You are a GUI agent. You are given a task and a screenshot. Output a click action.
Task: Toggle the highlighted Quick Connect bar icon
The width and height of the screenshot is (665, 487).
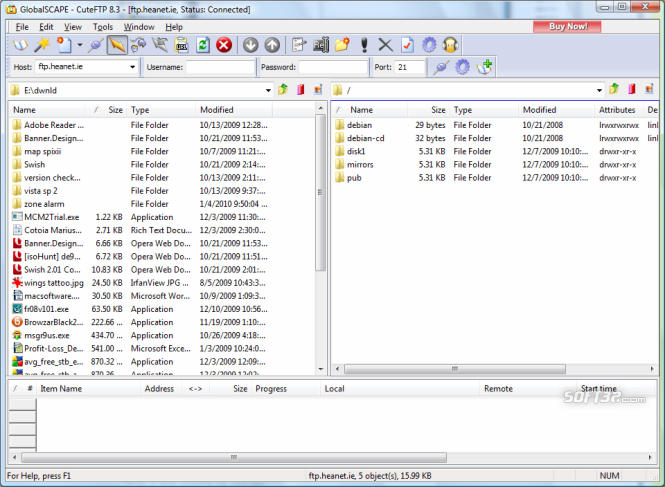[x=117, y=45]
